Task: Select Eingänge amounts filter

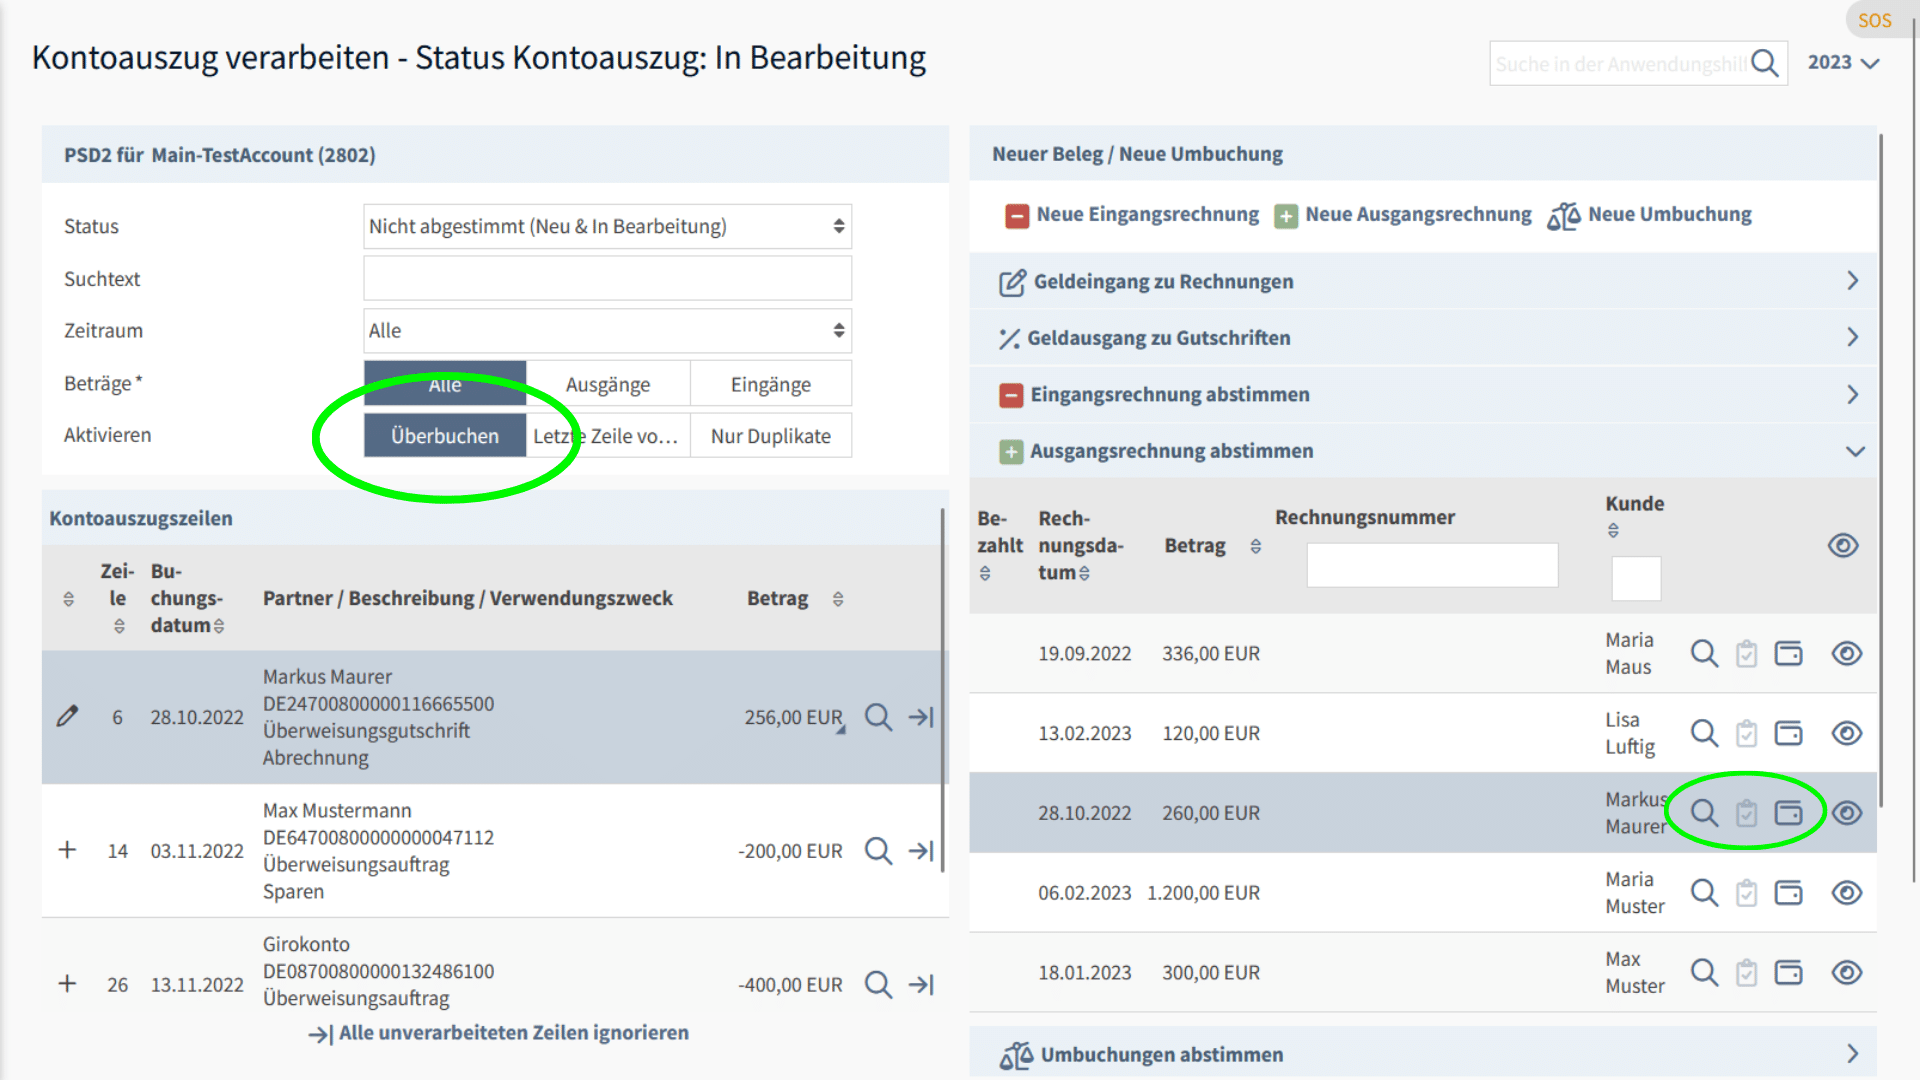Action: [770, 384]
